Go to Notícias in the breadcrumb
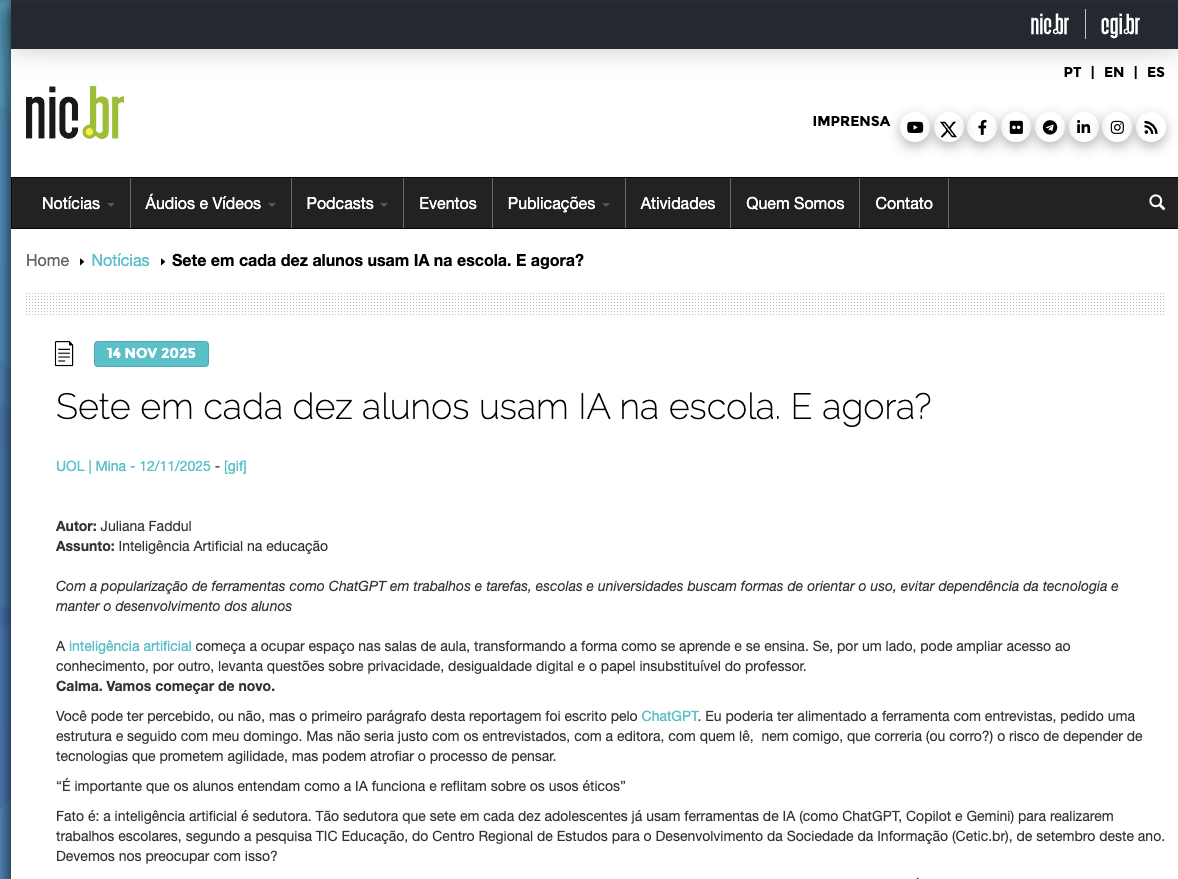Image resolution: width=1178 pixels, height=879 pixels. point(120,261)
